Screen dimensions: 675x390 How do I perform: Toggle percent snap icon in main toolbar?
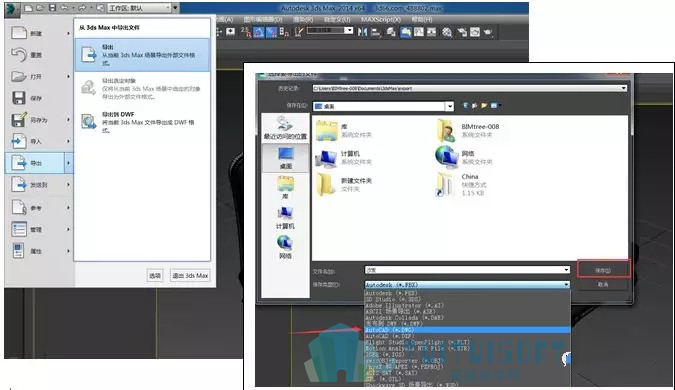[271, 32]
